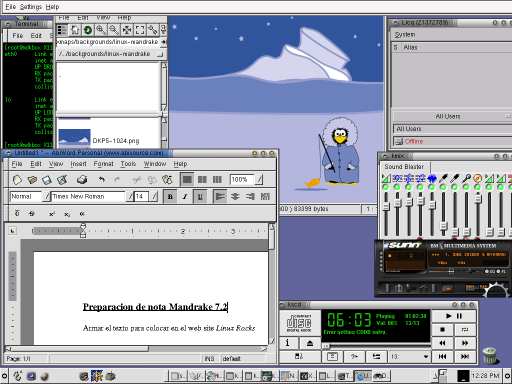The image size is (512, 384).
Task: Toggle loop mode in kscd player
Action: (464, 330)
